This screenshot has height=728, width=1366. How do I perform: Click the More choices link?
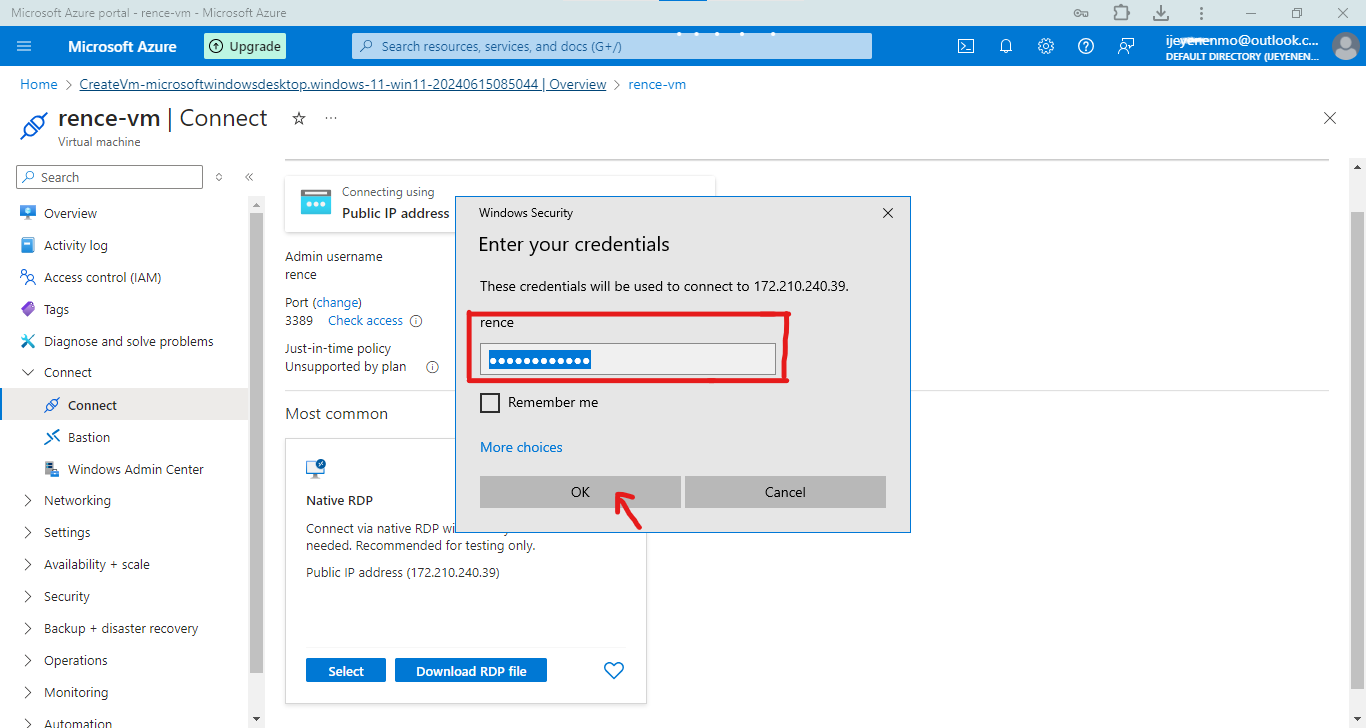pos(521,447)
